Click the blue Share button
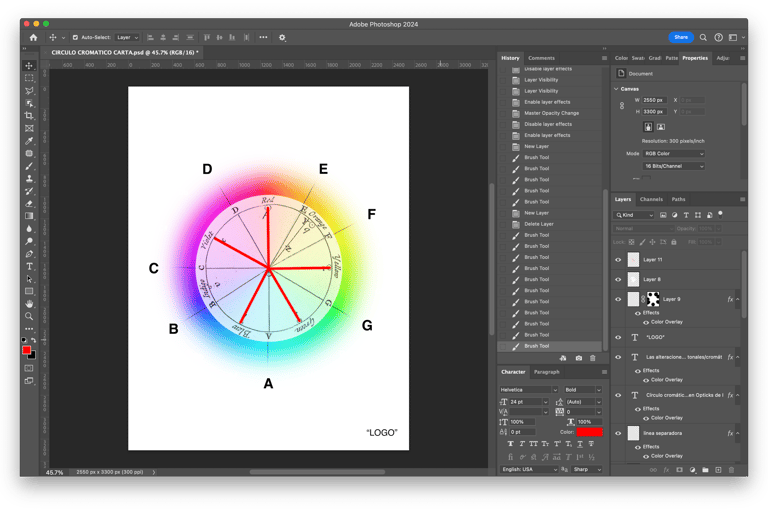The width and height of the screenshot is (768, 512). [x=681, y=37]
